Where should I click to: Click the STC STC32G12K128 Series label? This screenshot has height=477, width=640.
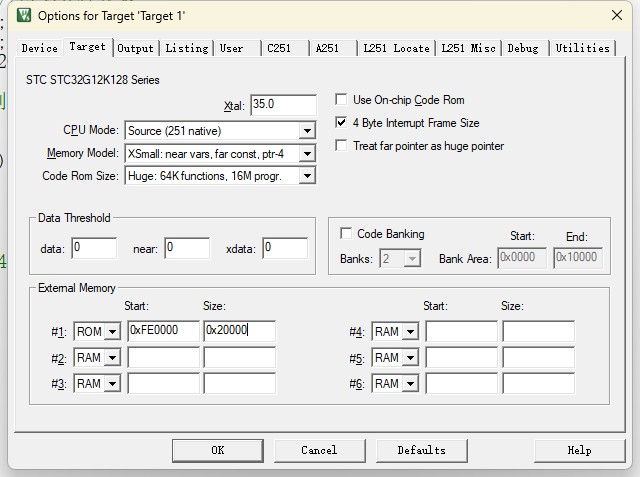click(x=93, y=80)
